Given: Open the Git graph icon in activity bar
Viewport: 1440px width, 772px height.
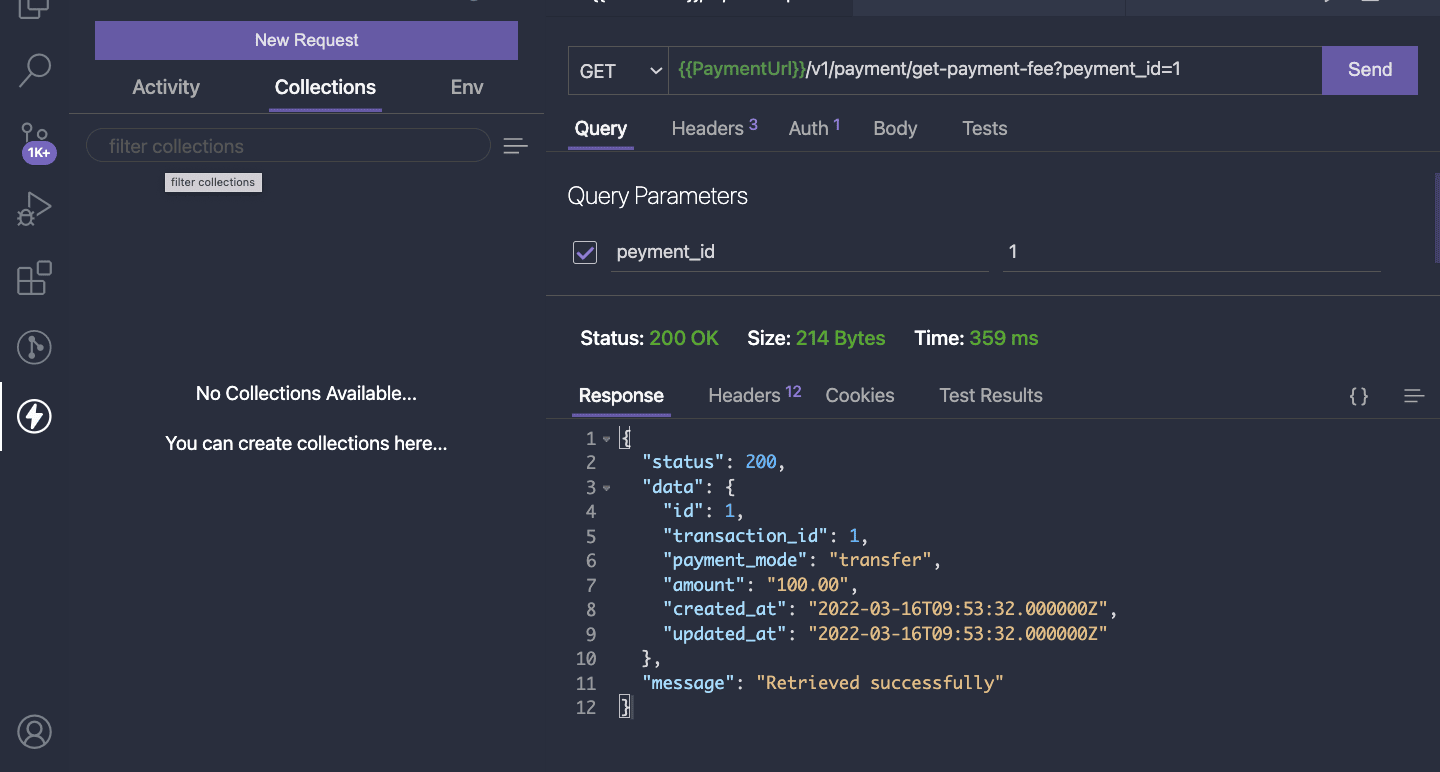Looking at the screenshot, I should [x=34, y=347].
